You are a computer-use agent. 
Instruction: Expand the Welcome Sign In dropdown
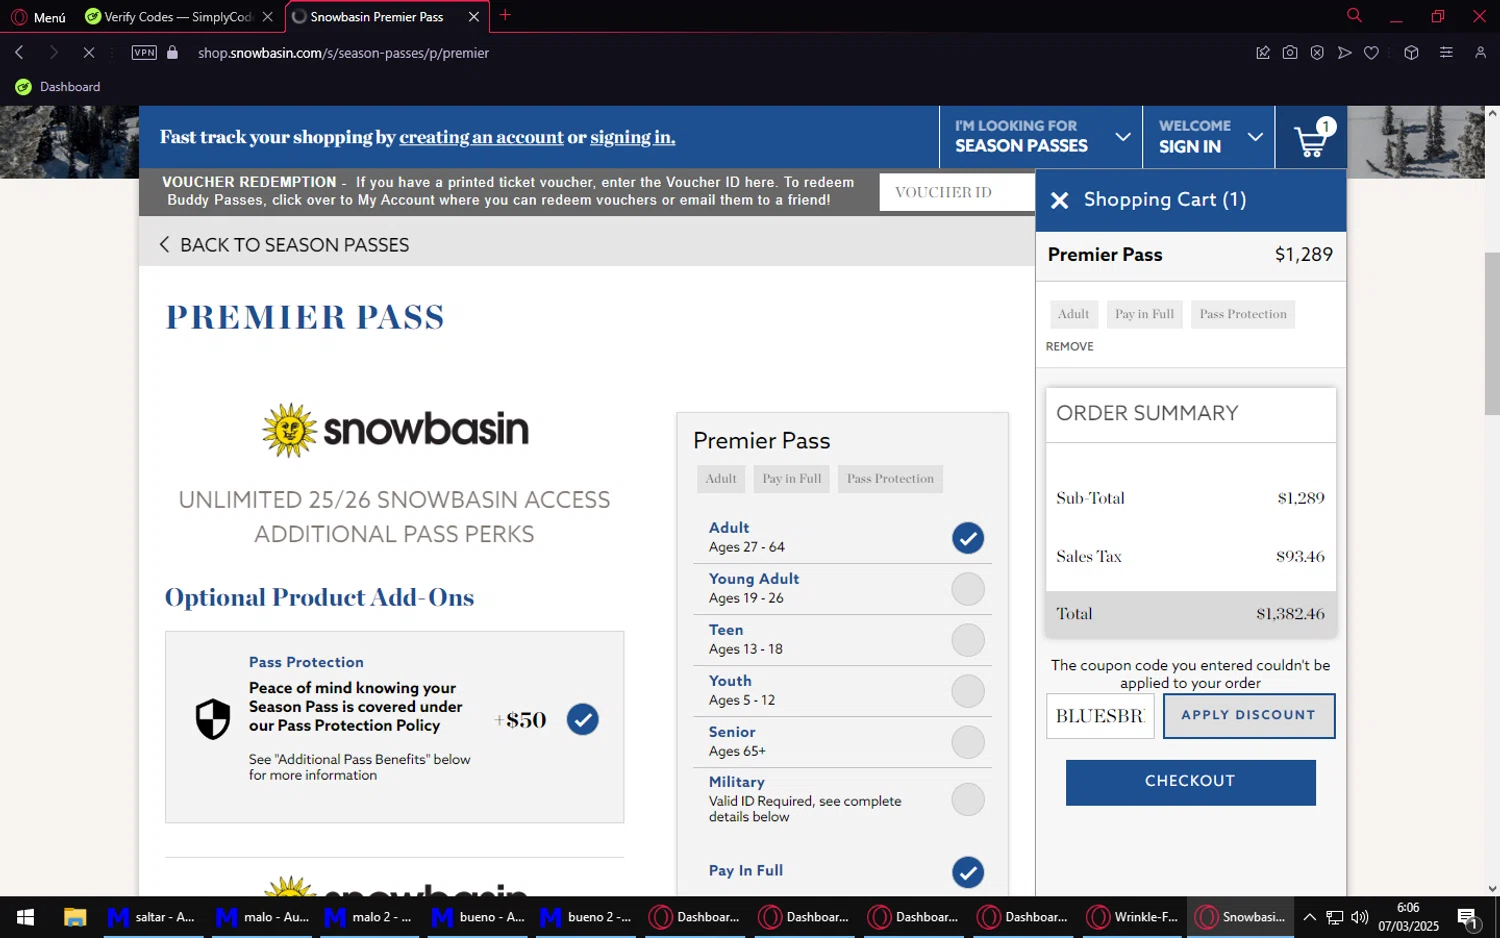click(x=1209, y=137)
